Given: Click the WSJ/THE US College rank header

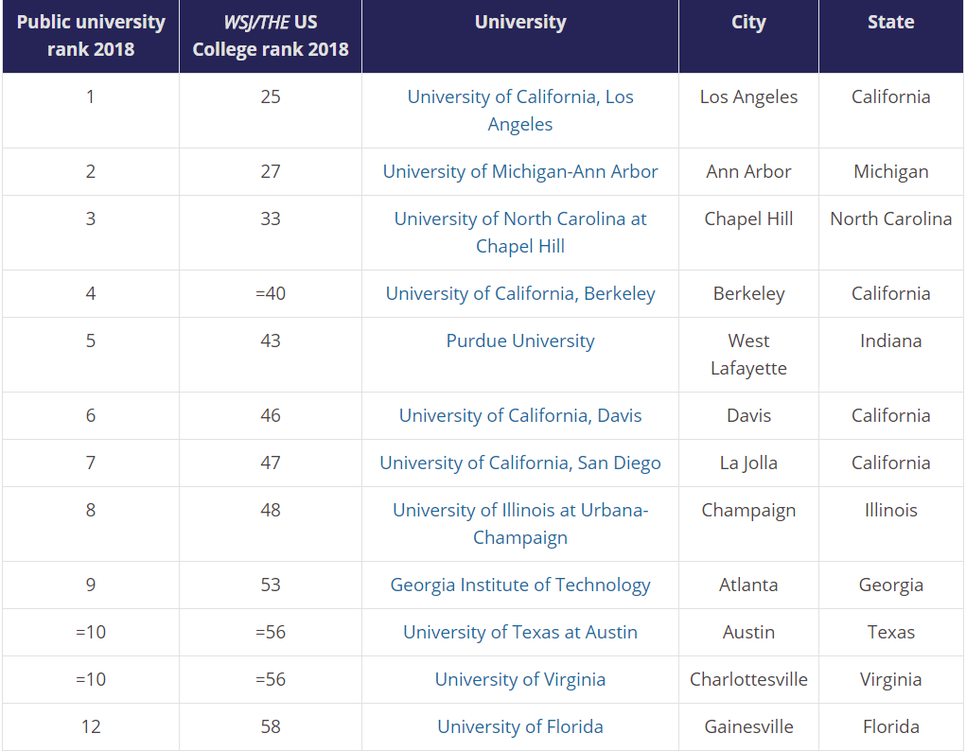Looking at the screenshot, I should [270, 36].
